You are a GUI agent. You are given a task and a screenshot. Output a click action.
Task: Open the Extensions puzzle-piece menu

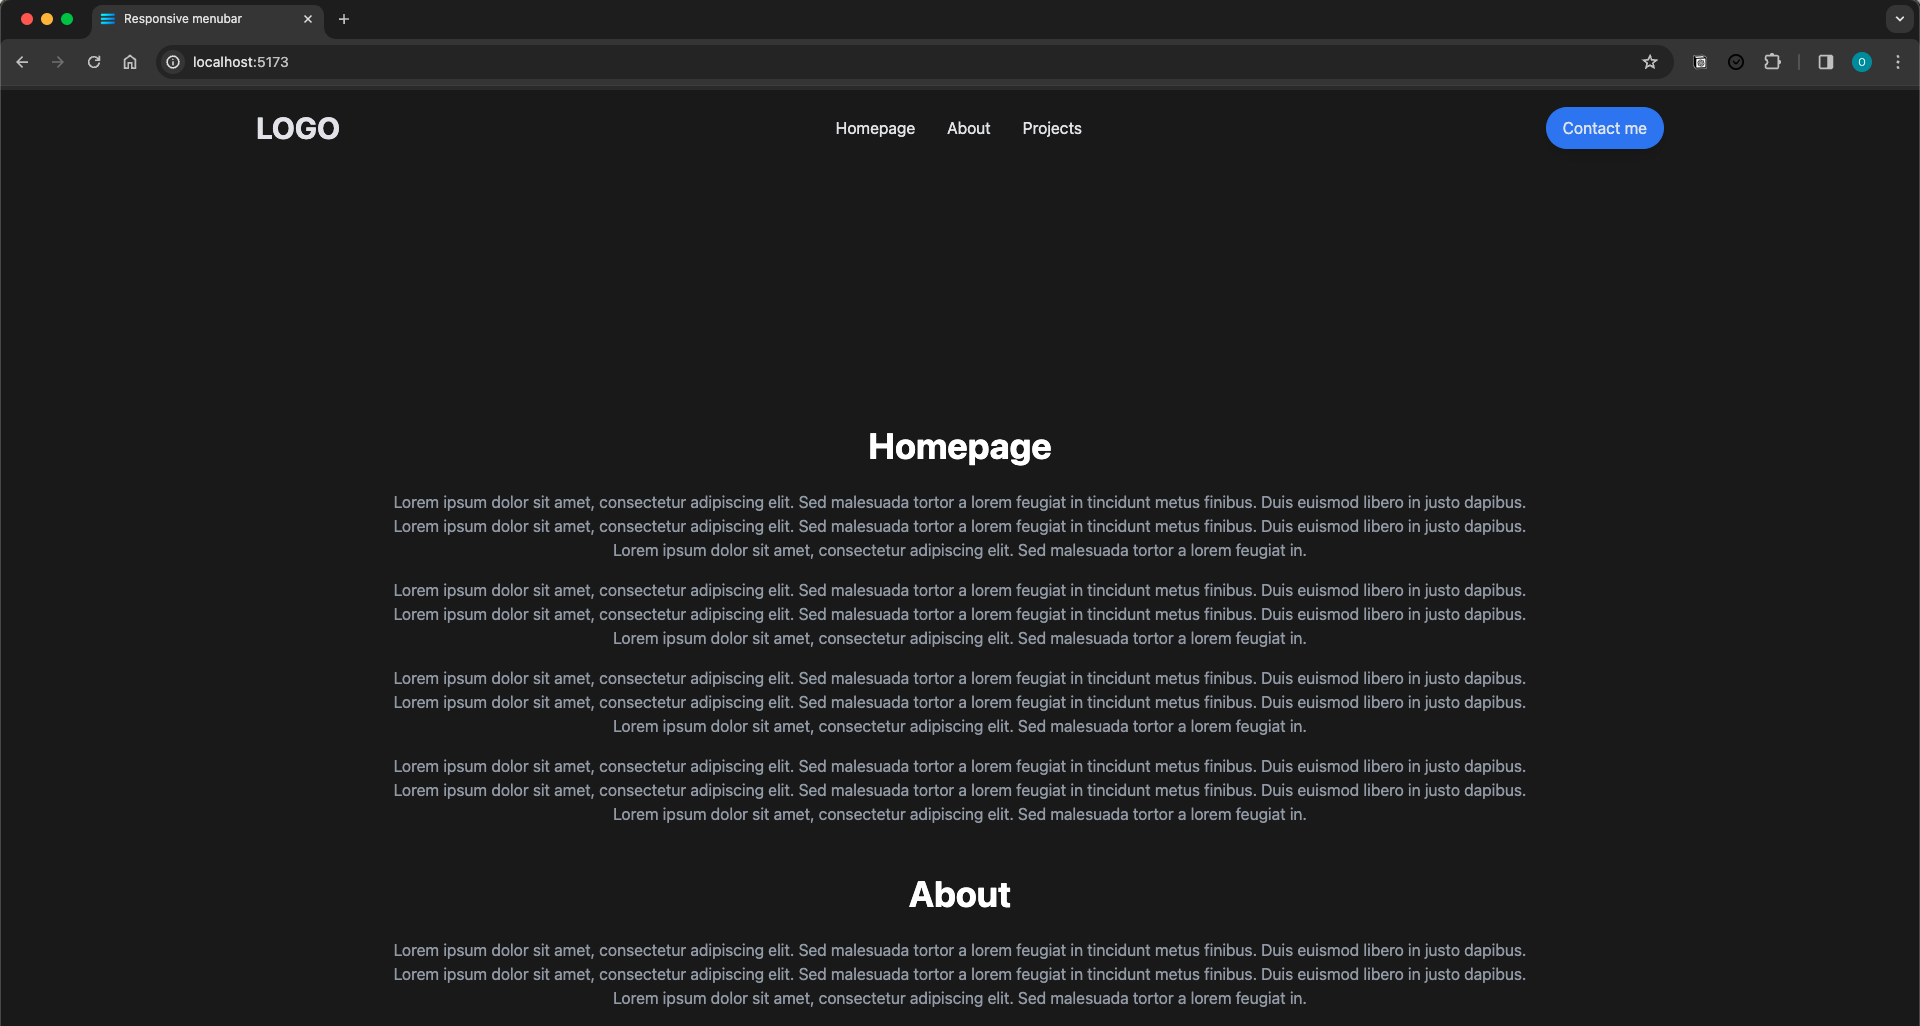[x=1772, y=62]
